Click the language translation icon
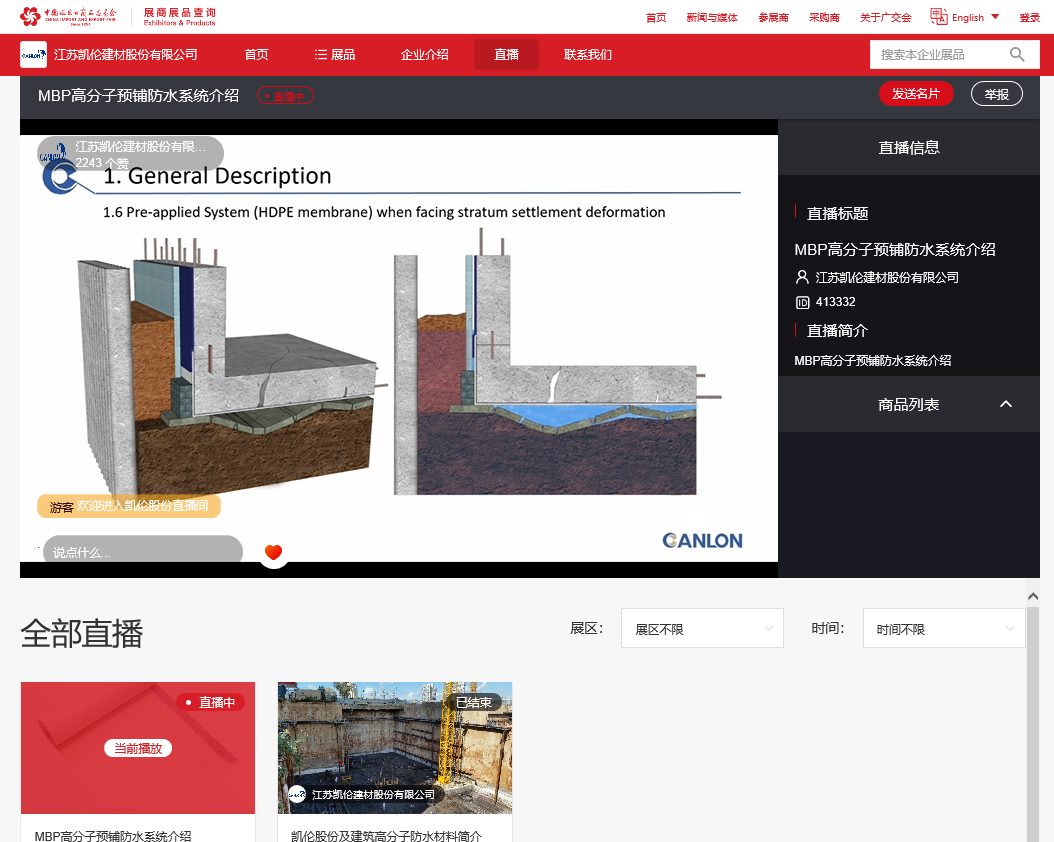This screenshot has height=842, width=1054. [x=938, y=17]
